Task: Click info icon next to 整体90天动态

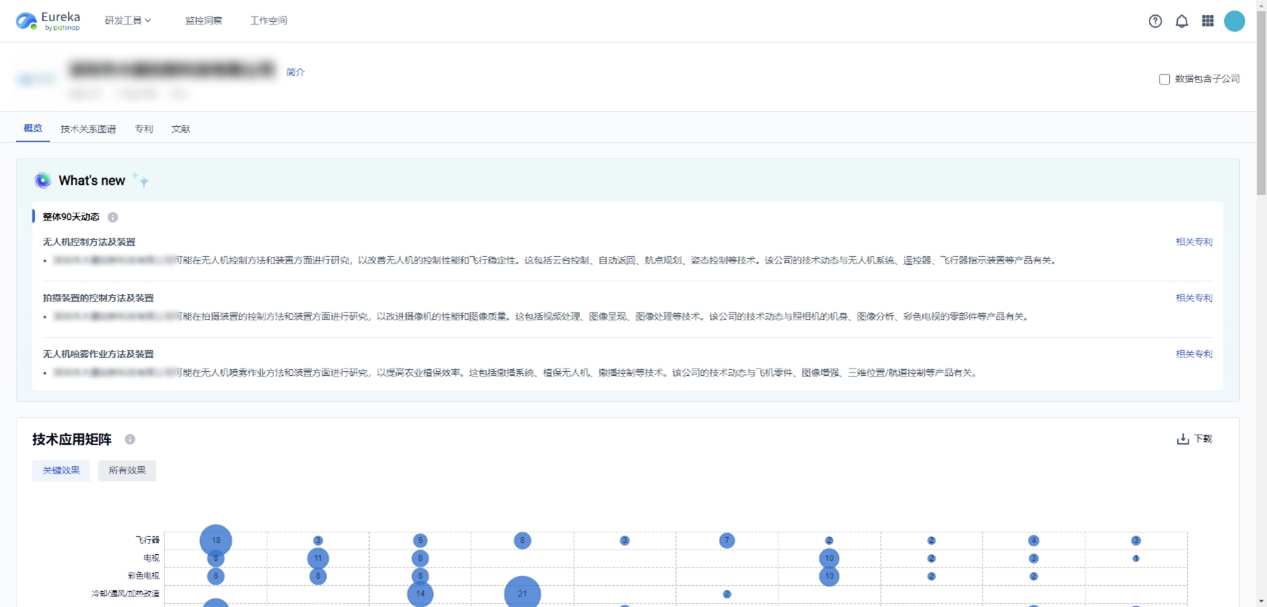Action: (113, 217)
